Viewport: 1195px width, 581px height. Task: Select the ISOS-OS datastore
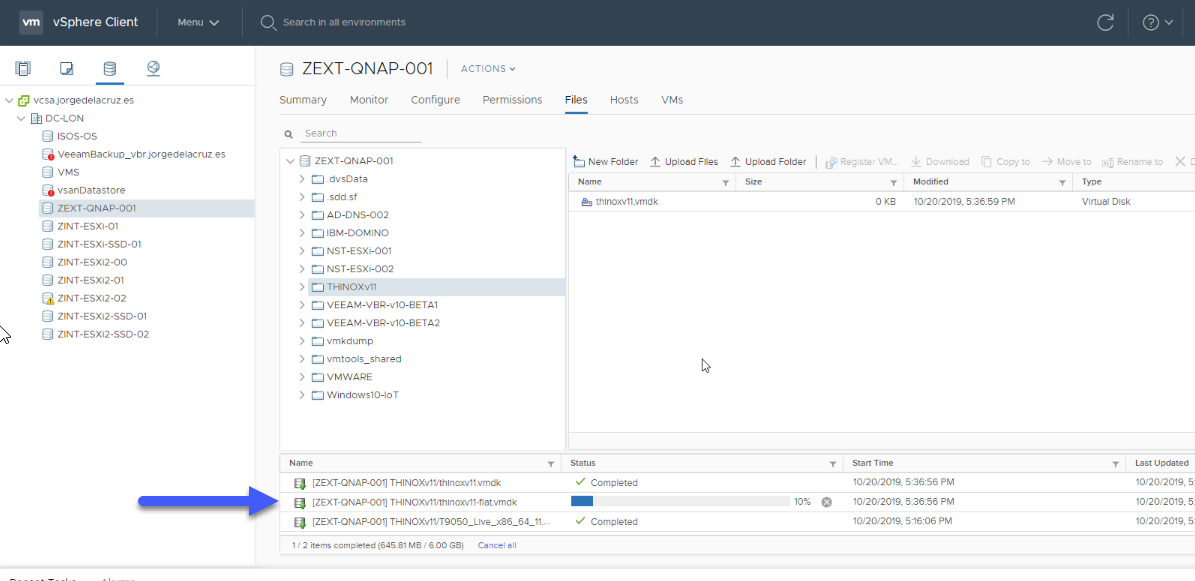click(77, 136)
